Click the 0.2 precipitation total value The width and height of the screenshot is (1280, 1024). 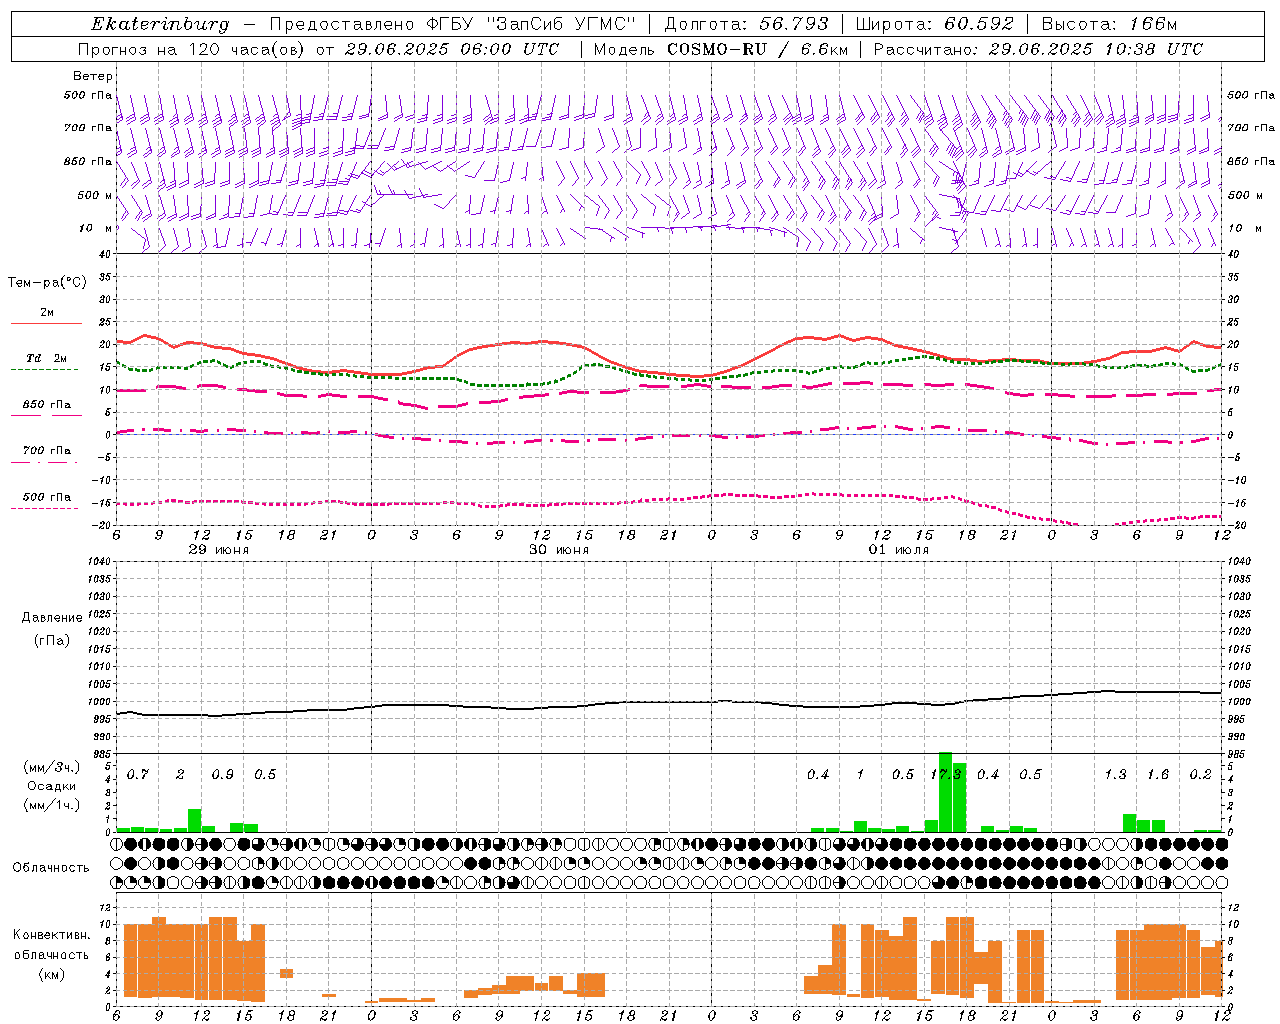click(1200, 775)
